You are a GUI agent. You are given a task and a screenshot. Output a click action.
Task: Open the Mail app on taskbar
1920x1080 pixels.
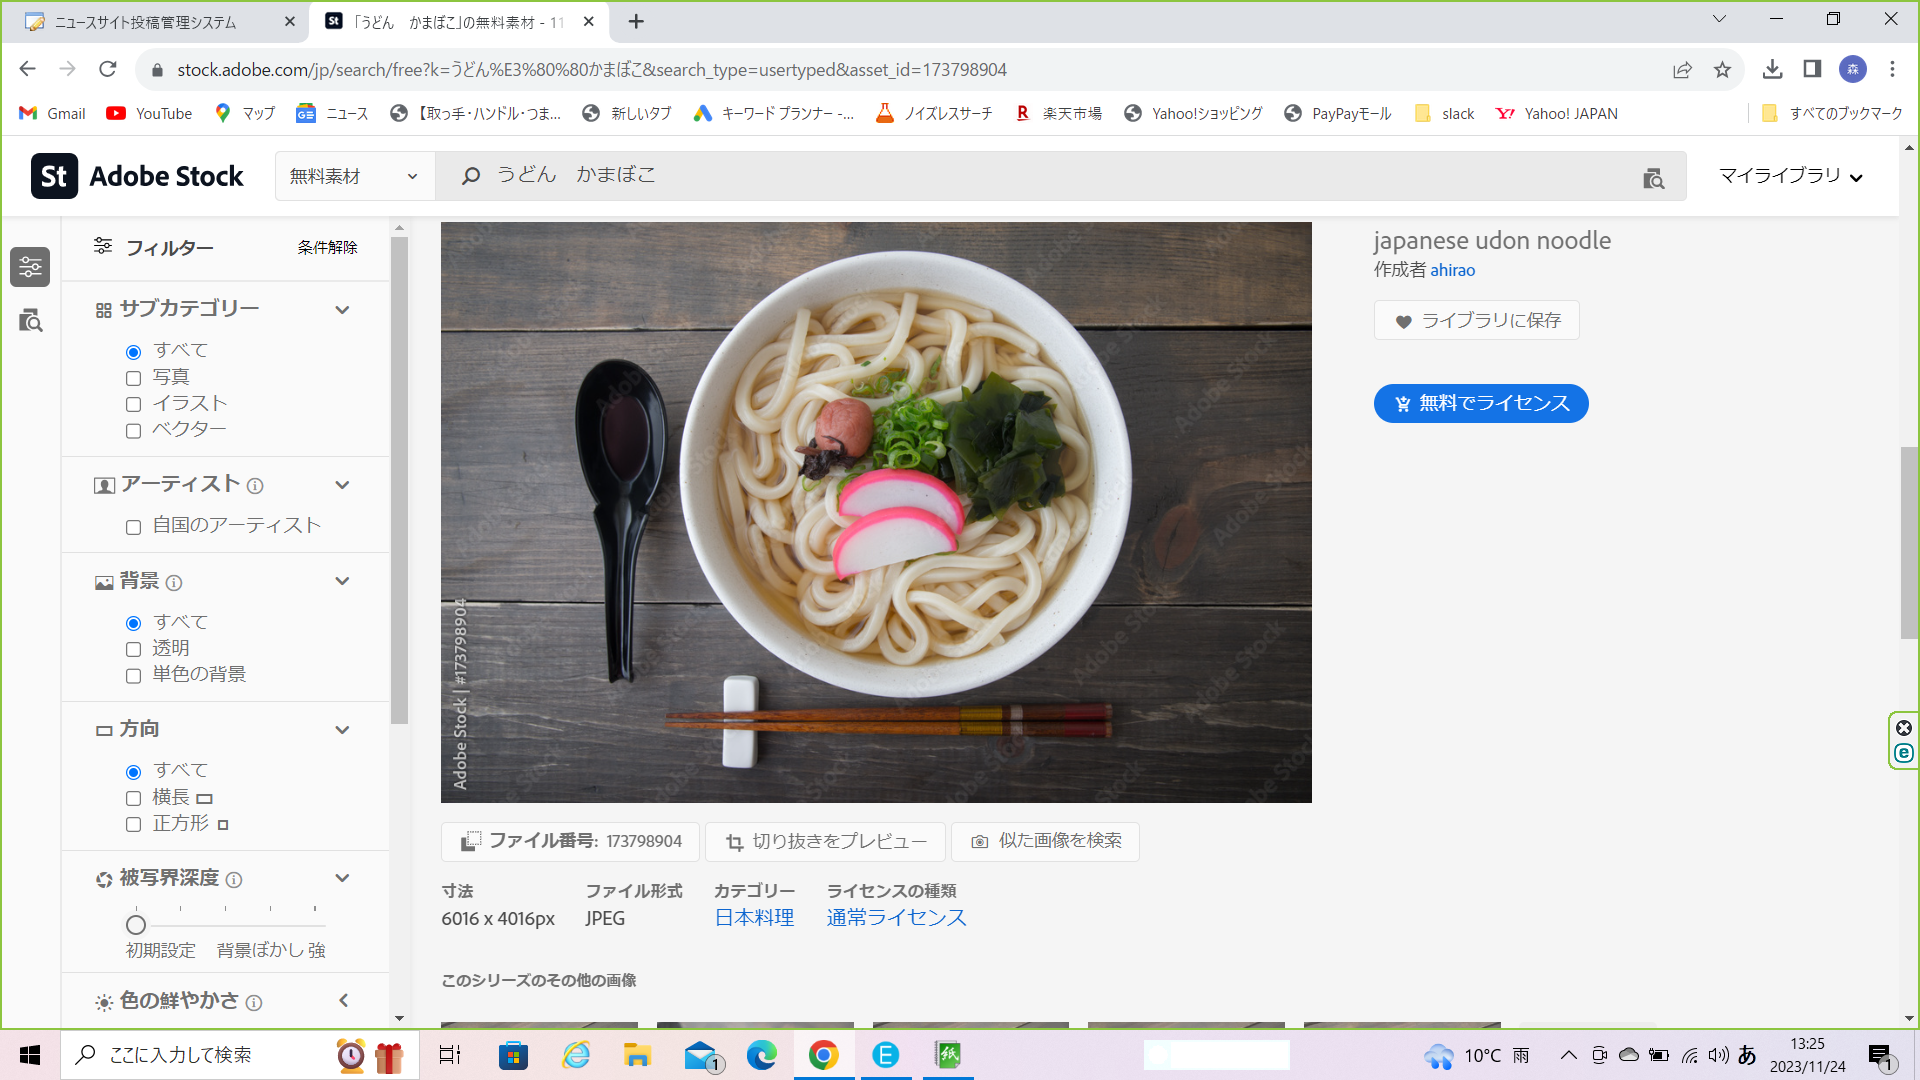pyautogui.click(x=702, y=1055)
